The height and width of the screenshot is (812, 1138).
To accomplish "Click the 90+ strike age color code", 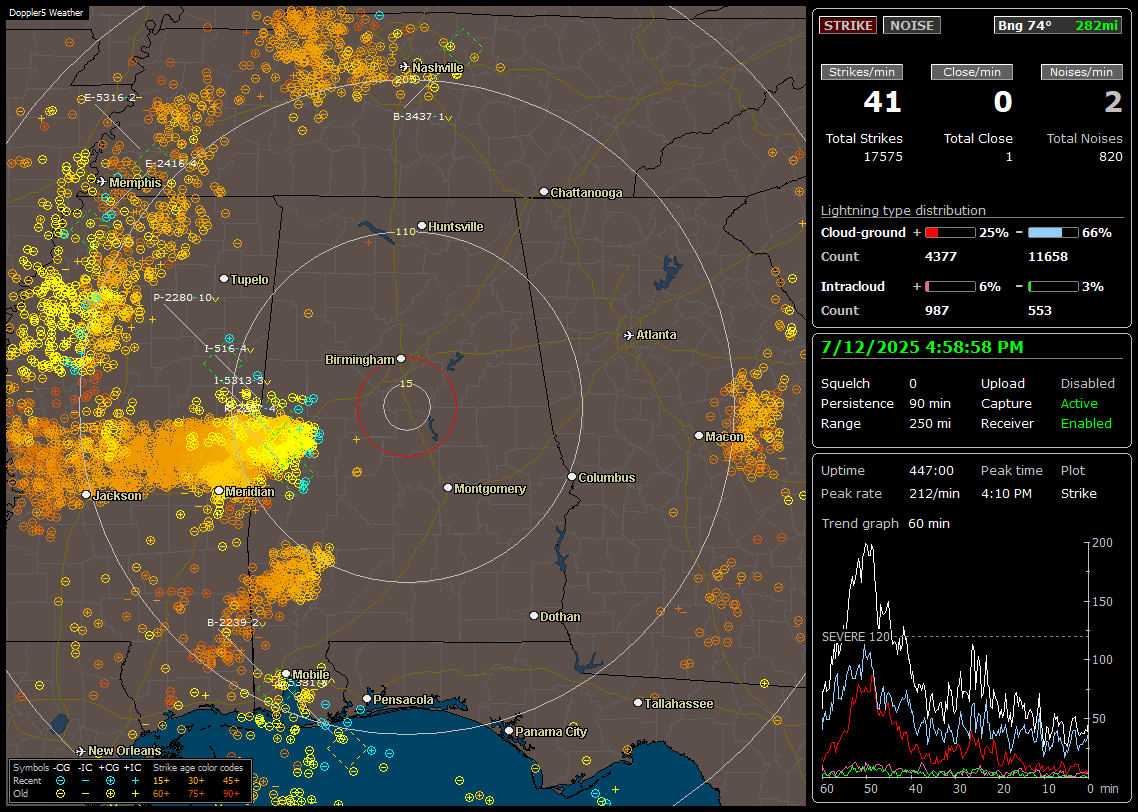I will pyautogui.click(x=231, y=794).
